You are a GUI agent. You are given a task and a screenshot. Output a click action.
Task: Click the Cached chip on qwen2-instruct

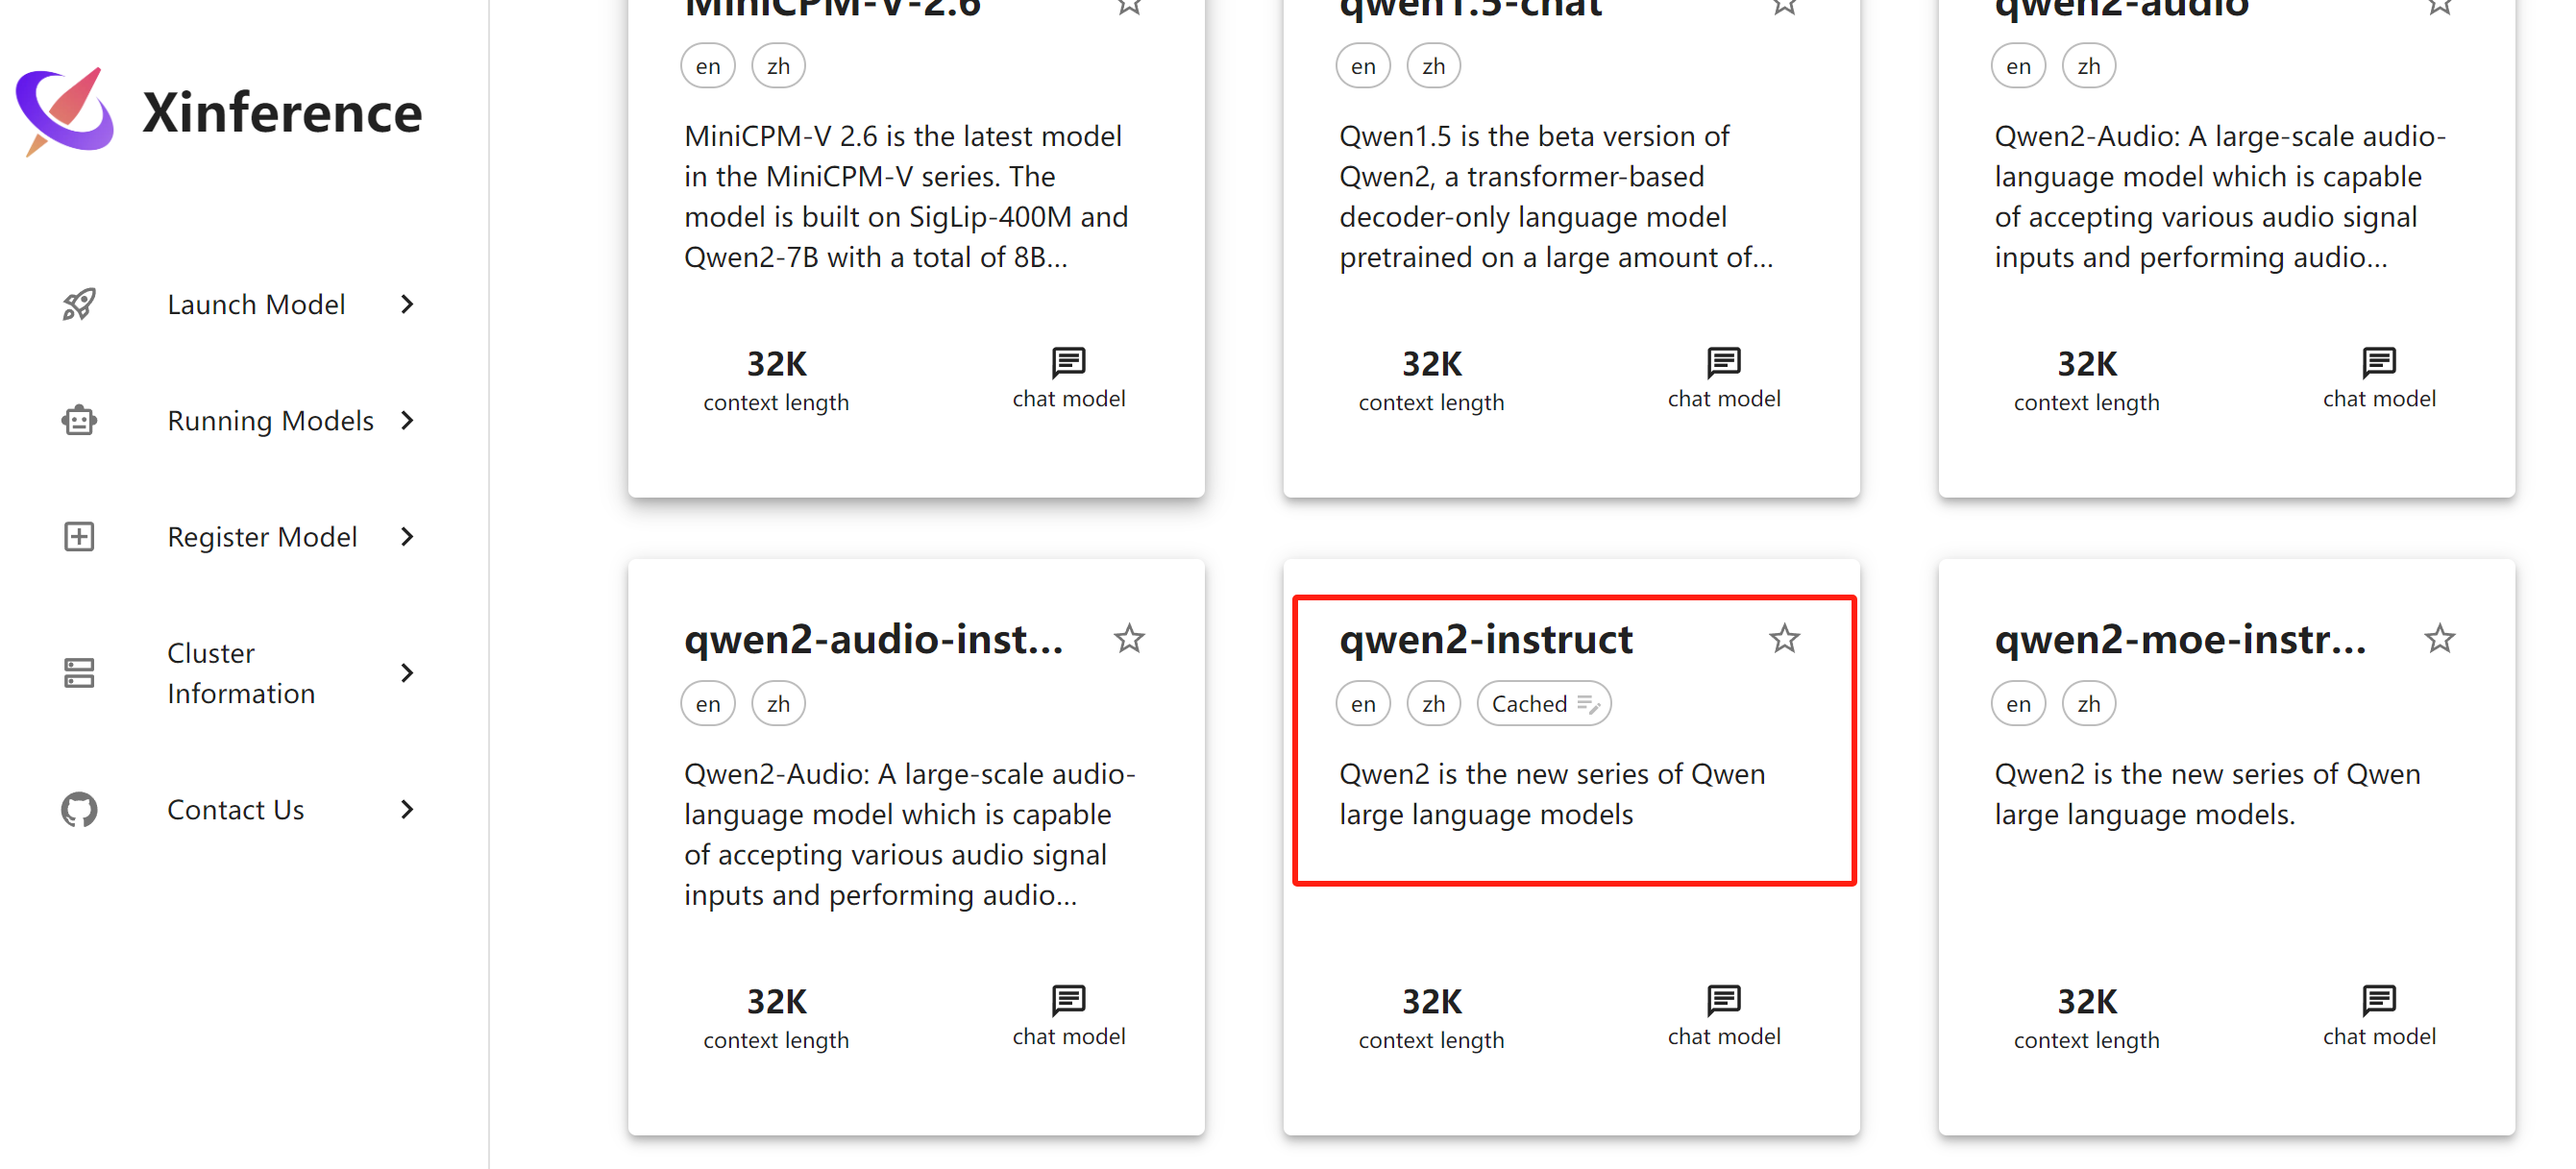pos(1529,704)
